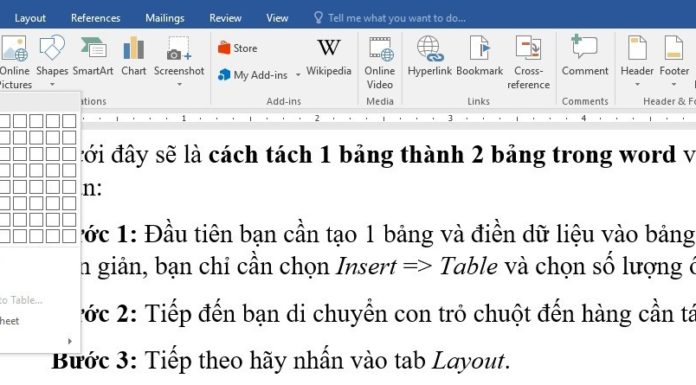
Task: Switch to the References tab
Action: (95, 18)
